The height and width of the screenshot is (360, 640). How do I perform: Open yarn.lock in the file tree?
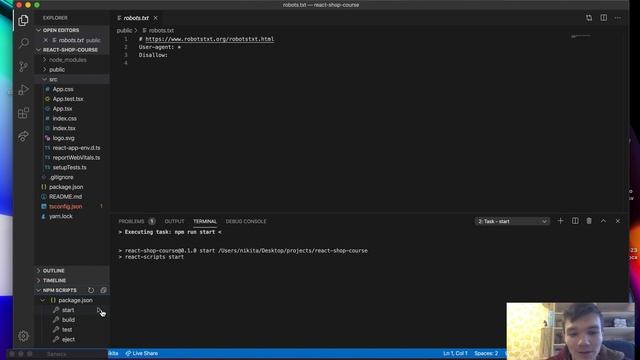(60, 216)
